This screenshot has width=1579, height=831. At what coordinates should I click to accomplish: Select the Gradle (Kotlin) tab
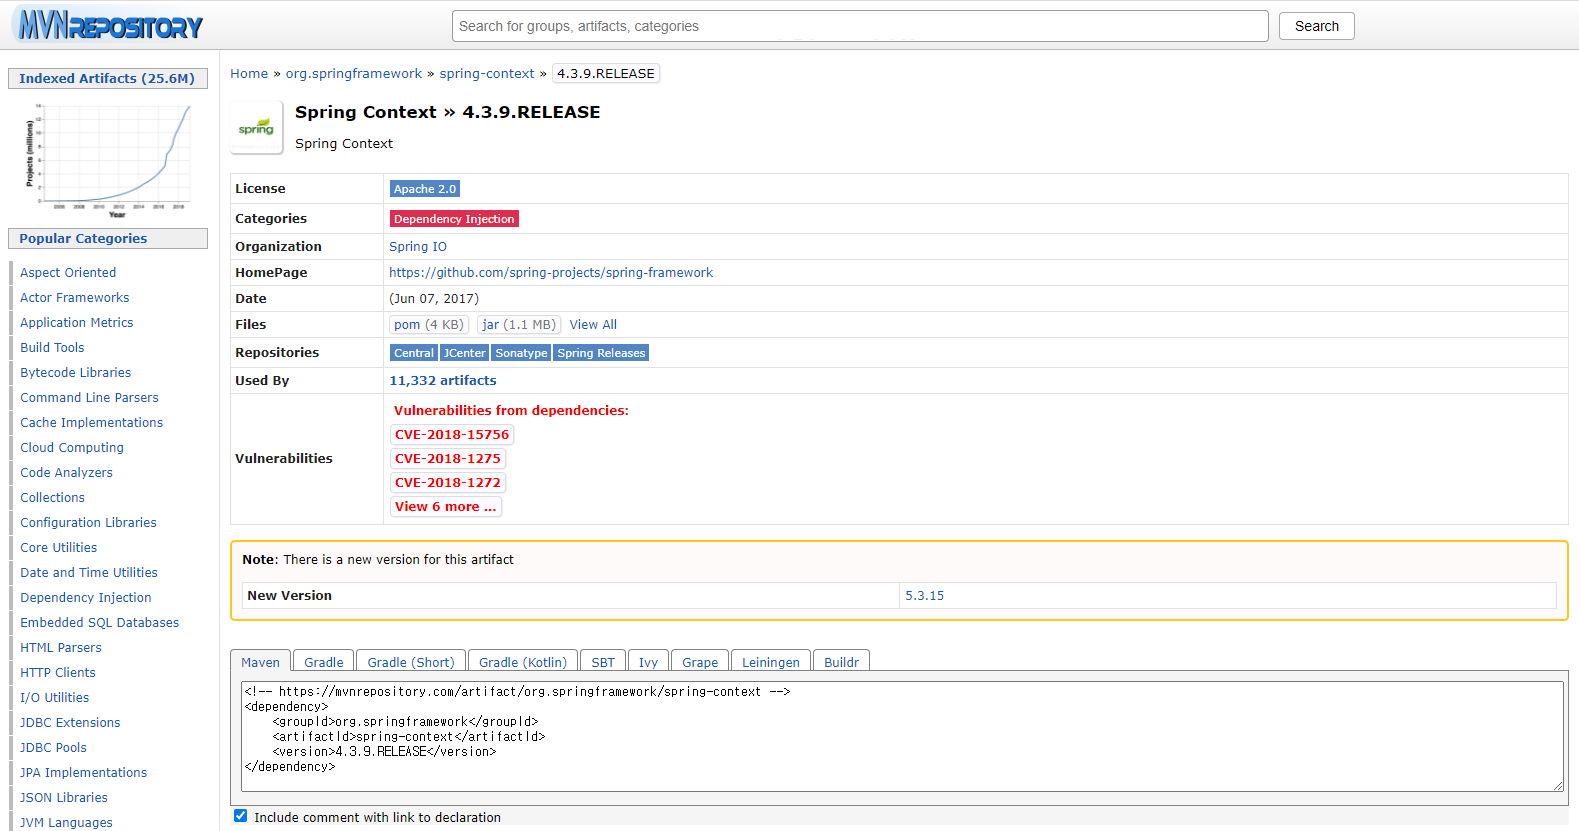522,662
